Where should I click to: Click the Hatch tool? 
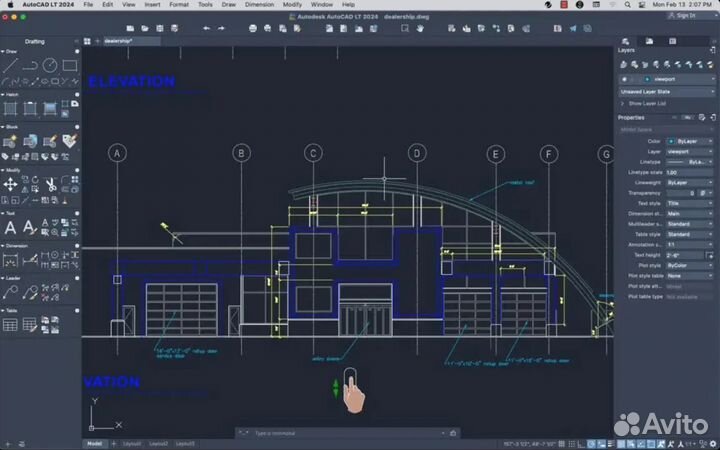tap(10, 109)
